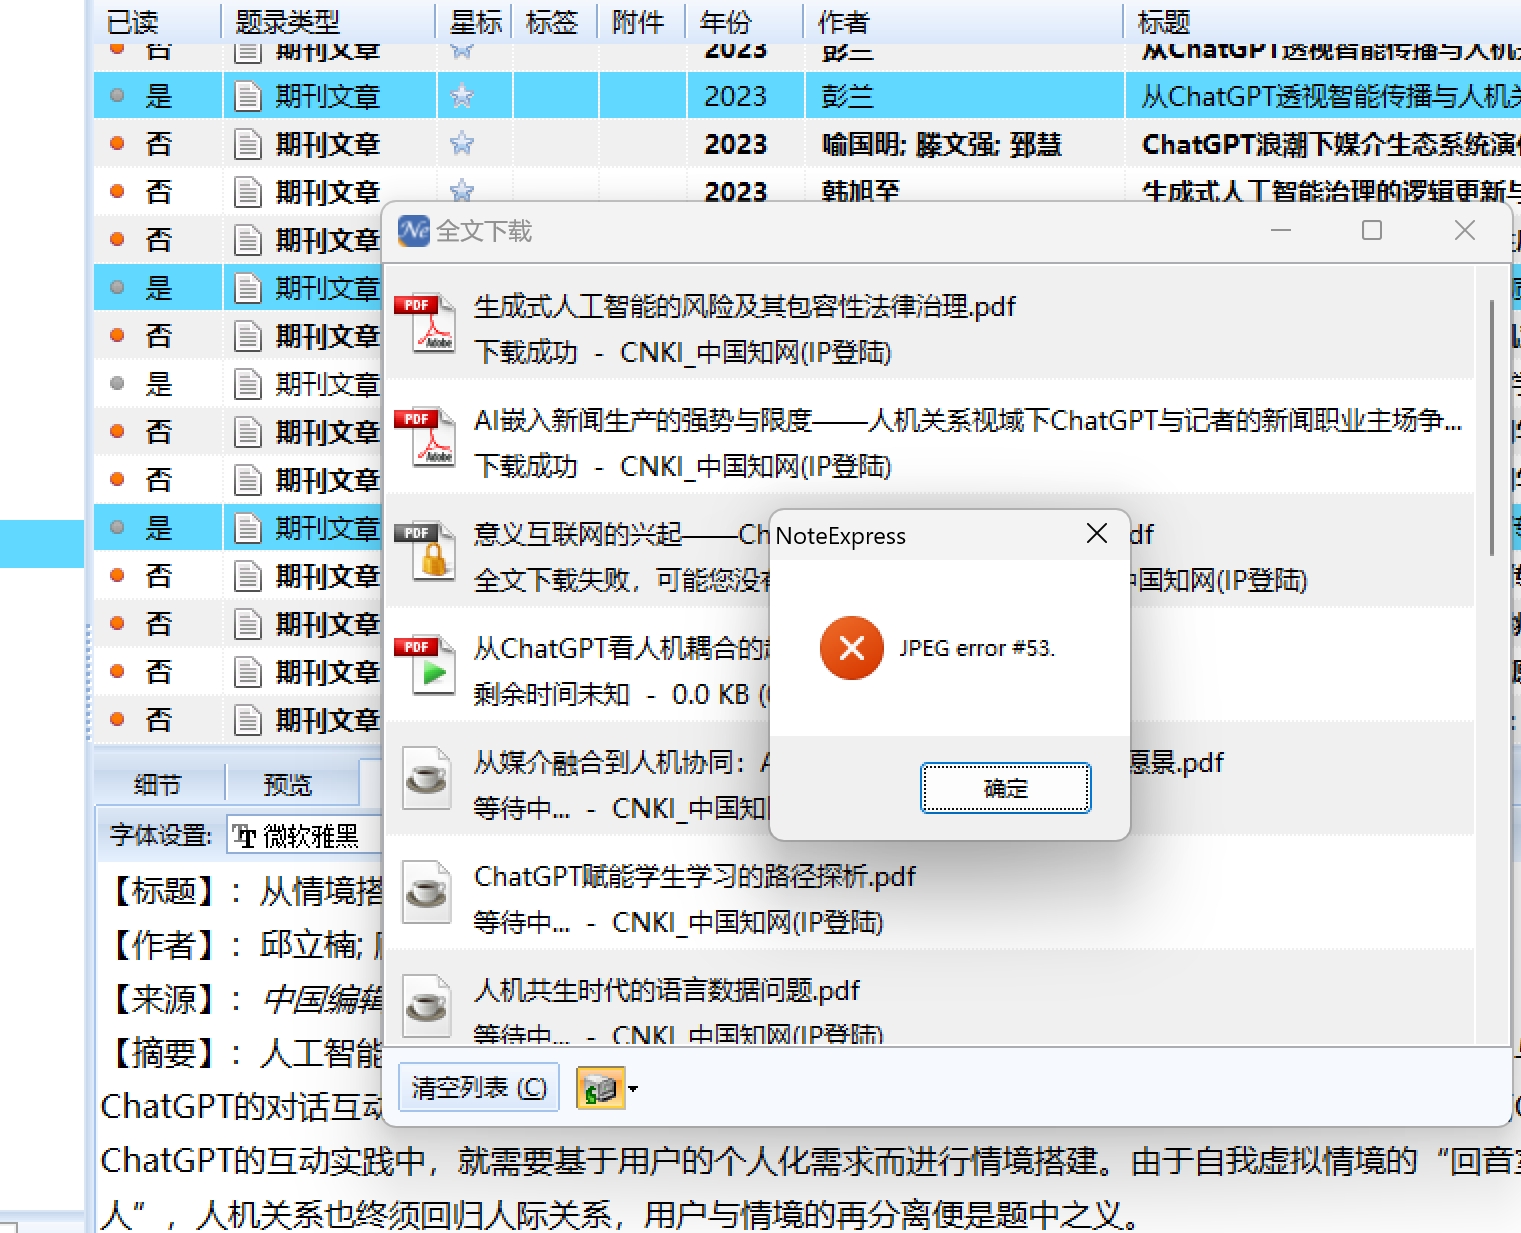Select file name ChatGPT赋能学生学习的路径探析.pdf
1521x1233 pixels.
coord(695,877)
